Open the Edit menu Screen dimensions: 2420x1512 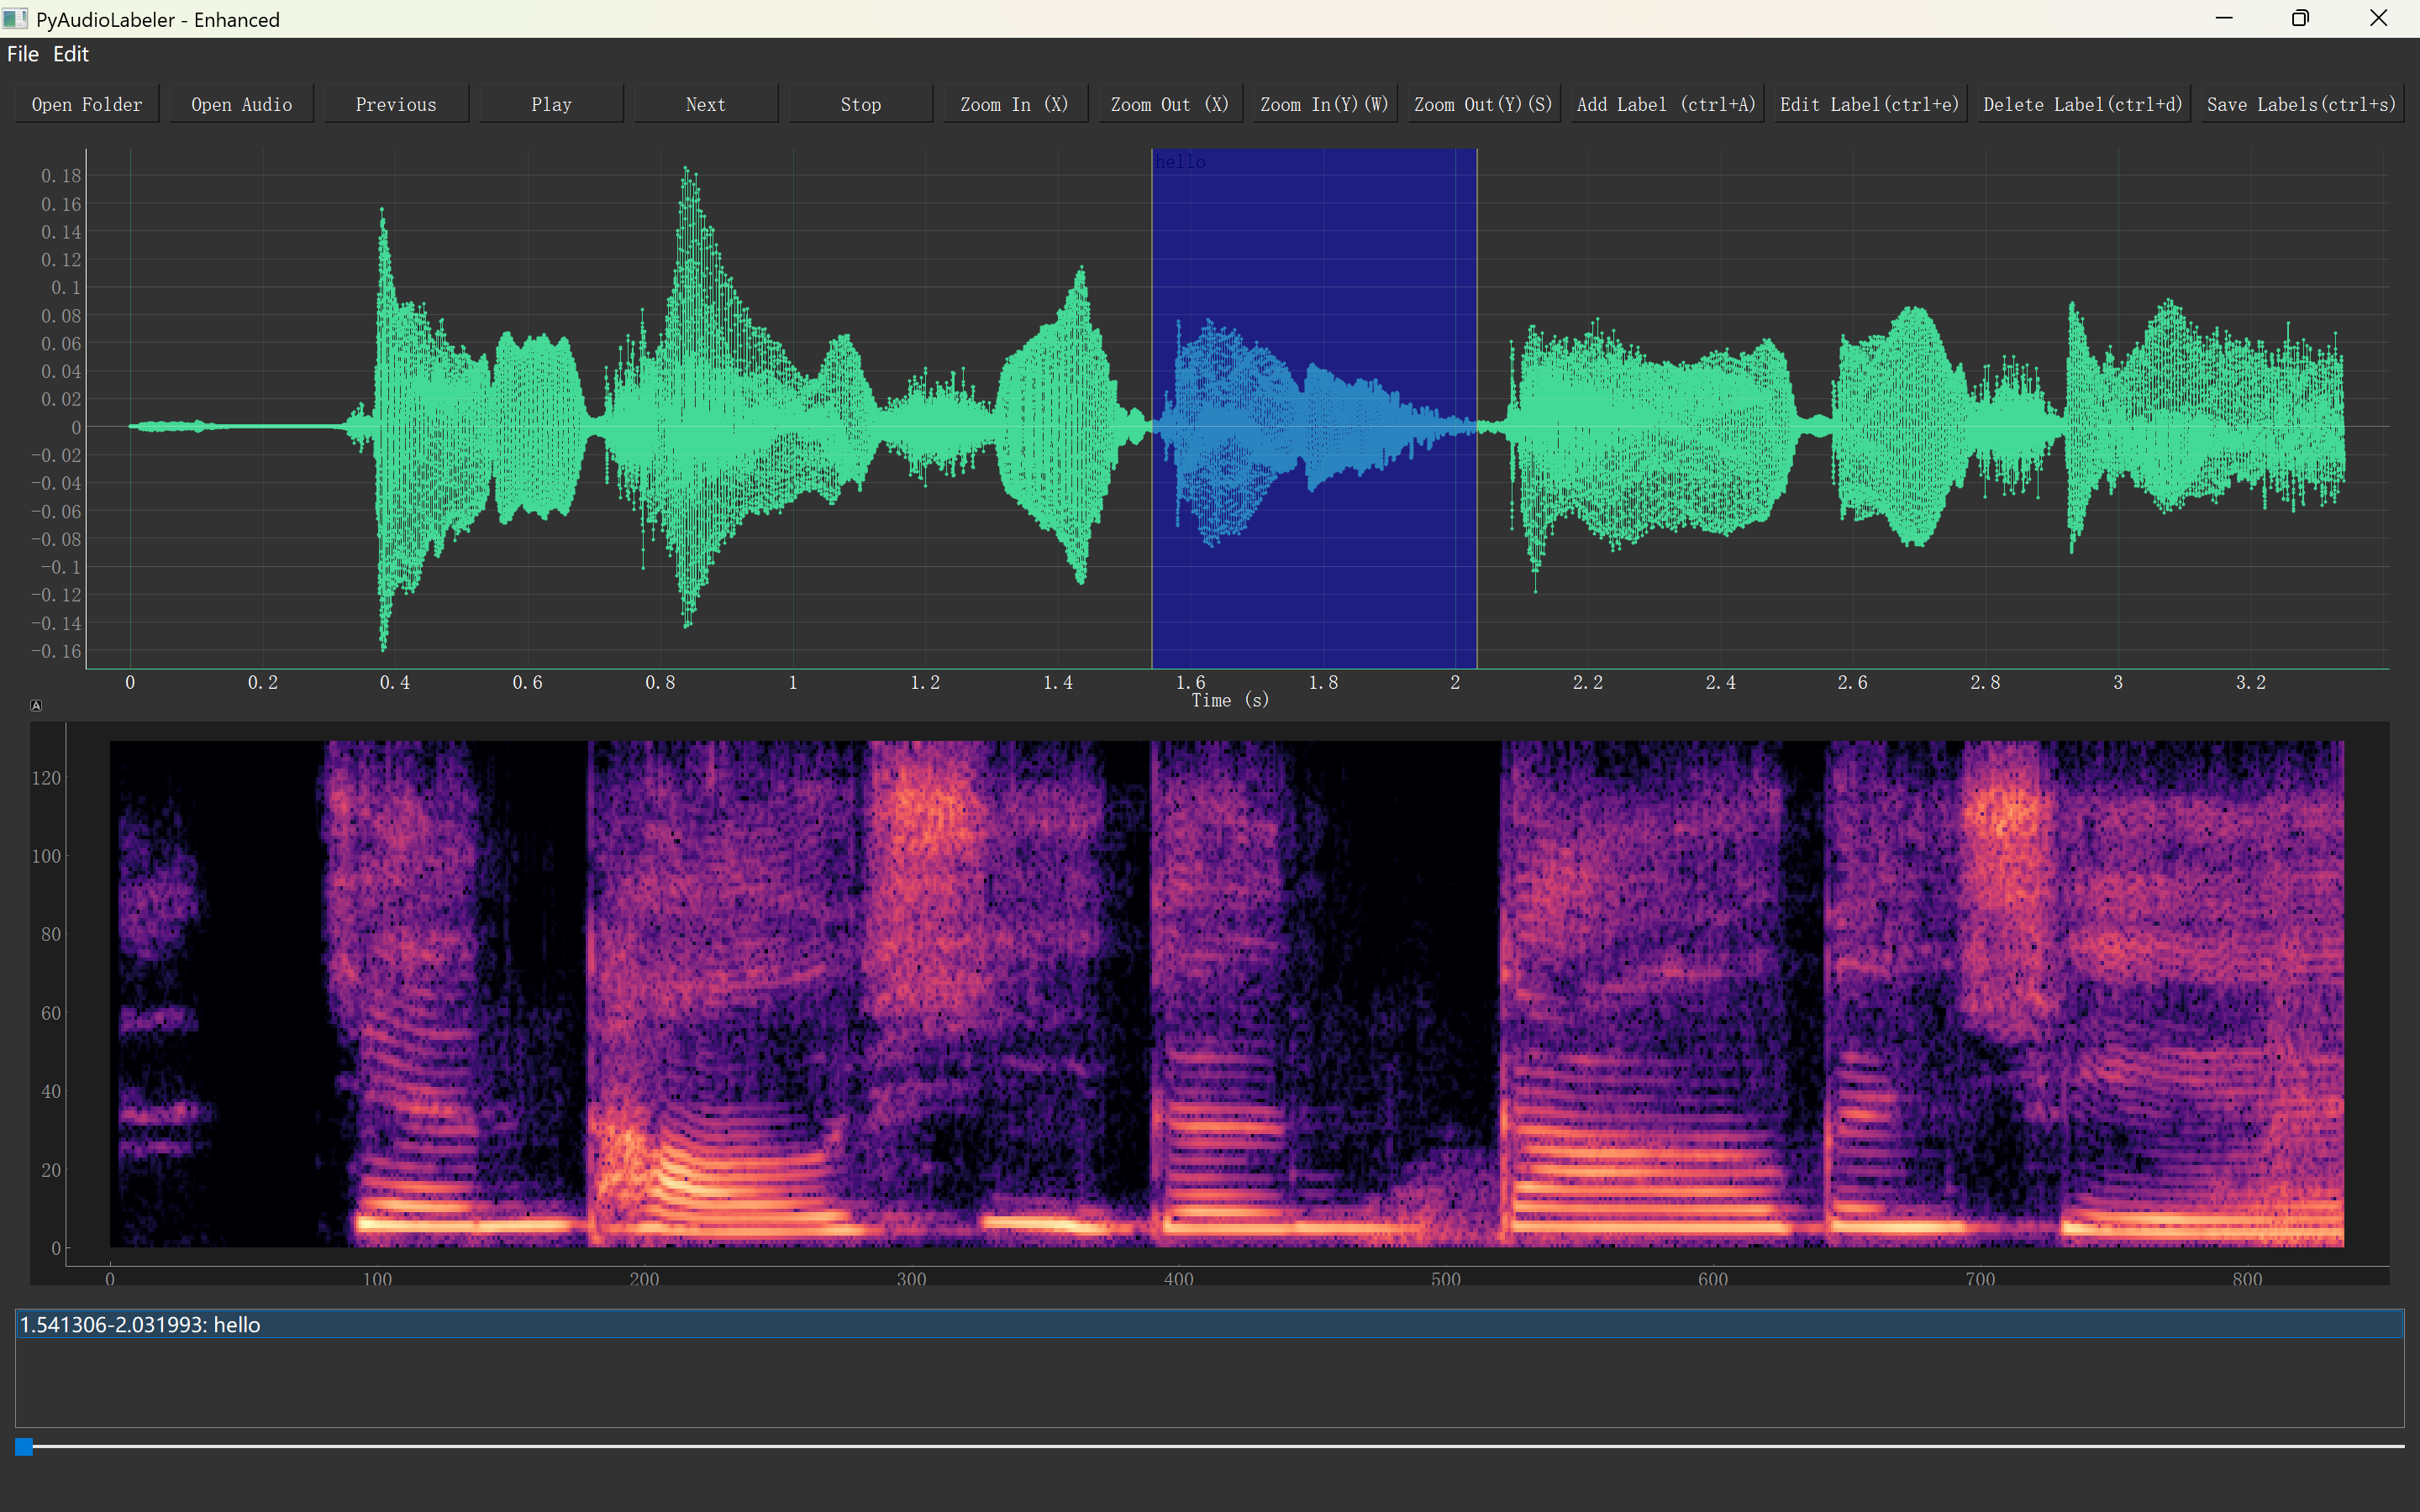tap(71, 54)
